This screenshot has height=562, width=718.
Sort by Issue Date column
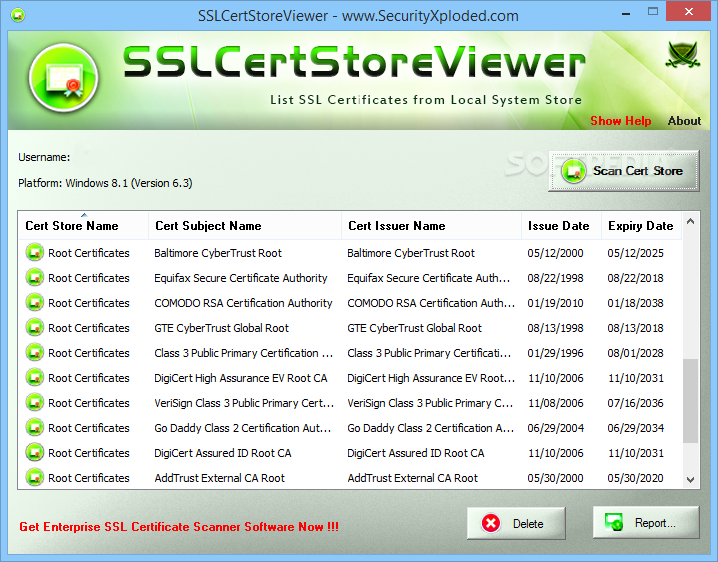click(561, 226)
